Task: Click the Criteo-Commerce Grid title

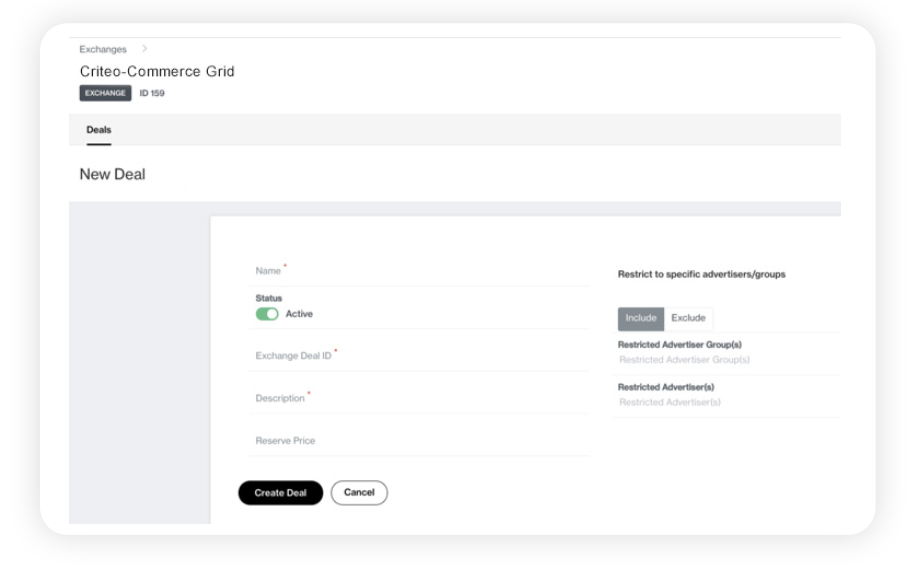Action: (x=156, y=72)
